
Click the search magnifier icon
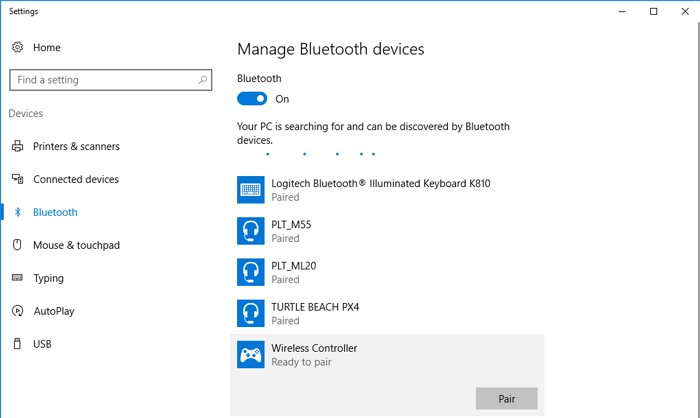pos(203,80)
